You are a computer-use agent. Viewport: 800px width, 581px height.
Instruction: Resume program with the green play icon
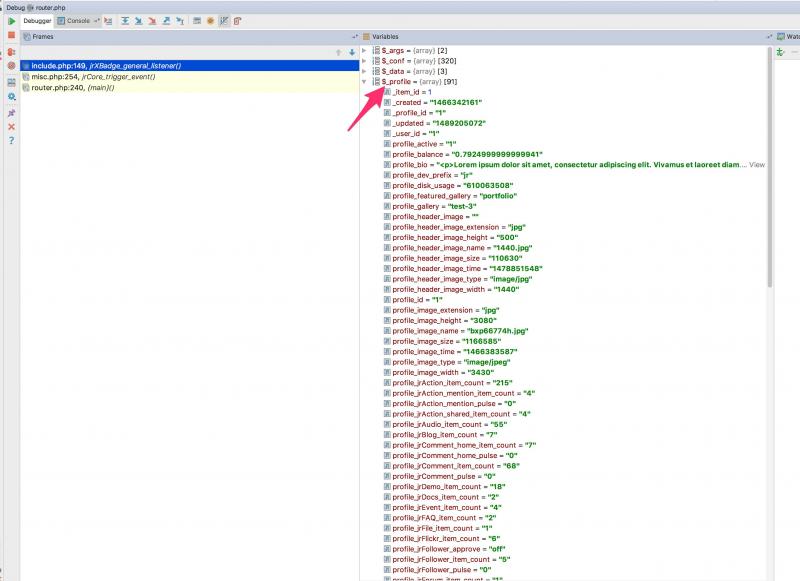(11, 20)
